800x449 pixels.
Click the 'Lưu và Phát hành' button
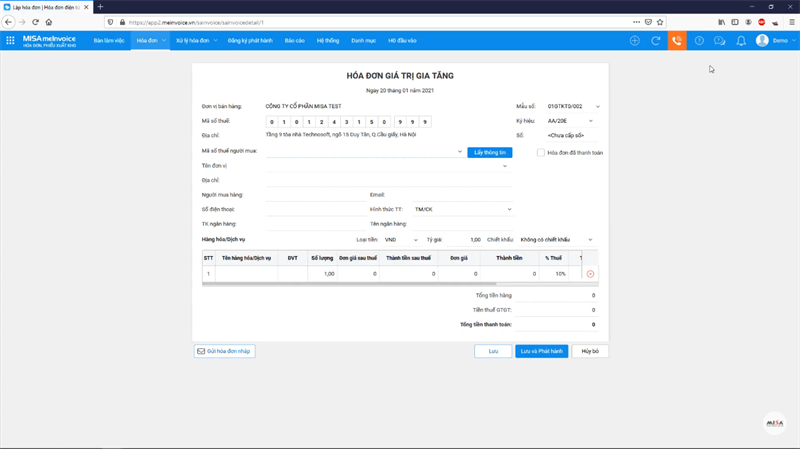point(541,351)
